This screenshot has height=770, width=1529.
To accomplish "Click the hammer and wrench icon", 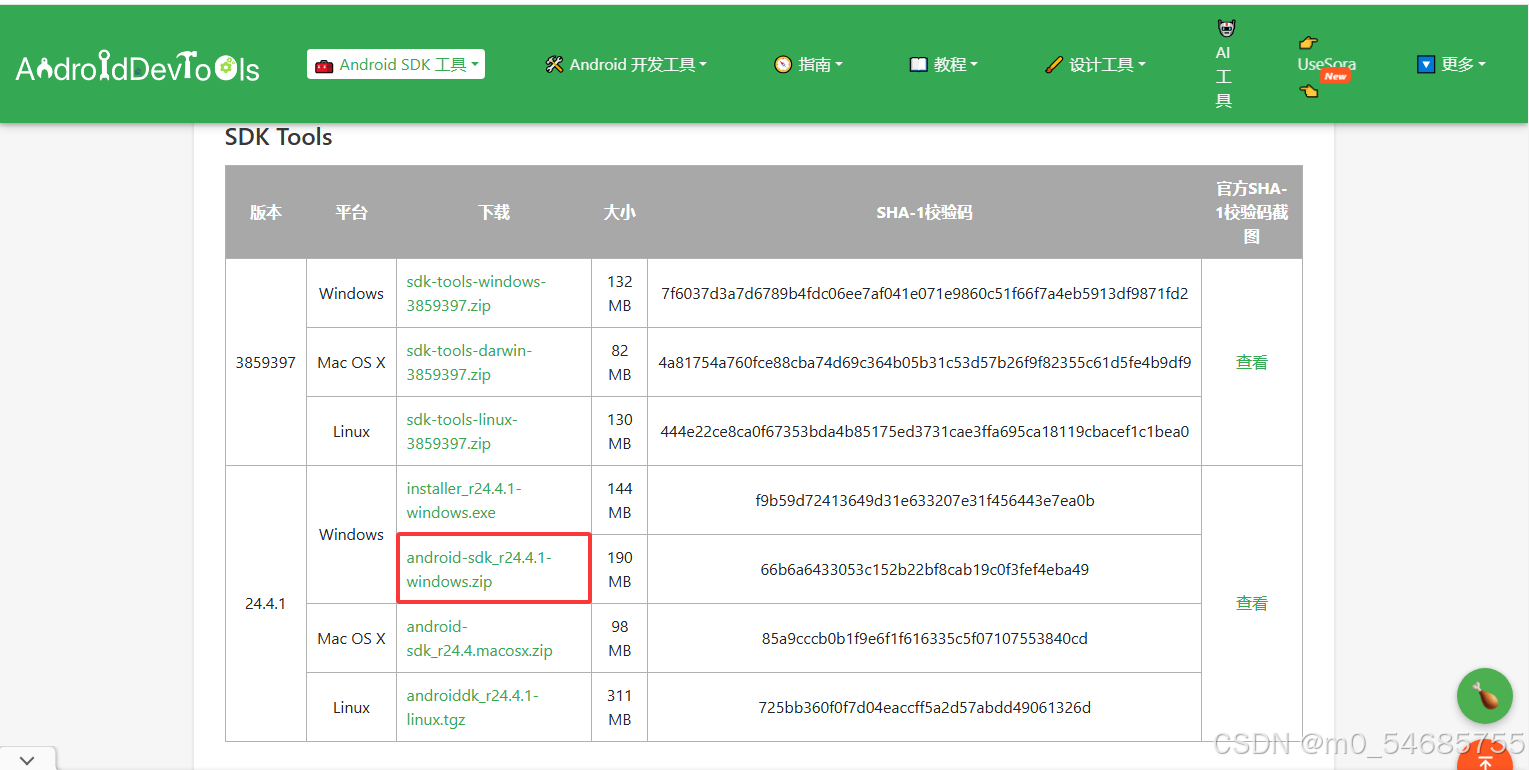I will click(x=554, y=64).
